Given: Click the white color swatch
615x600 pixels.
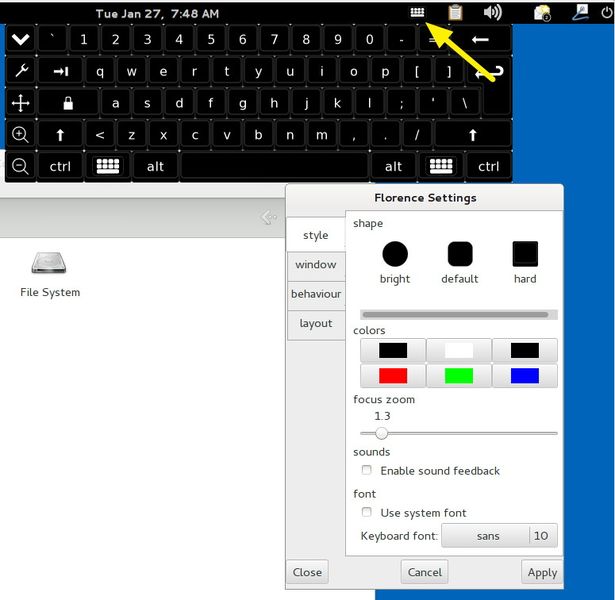Looking at the screenshot, I should pyautogui.click(x=459, y=350).
